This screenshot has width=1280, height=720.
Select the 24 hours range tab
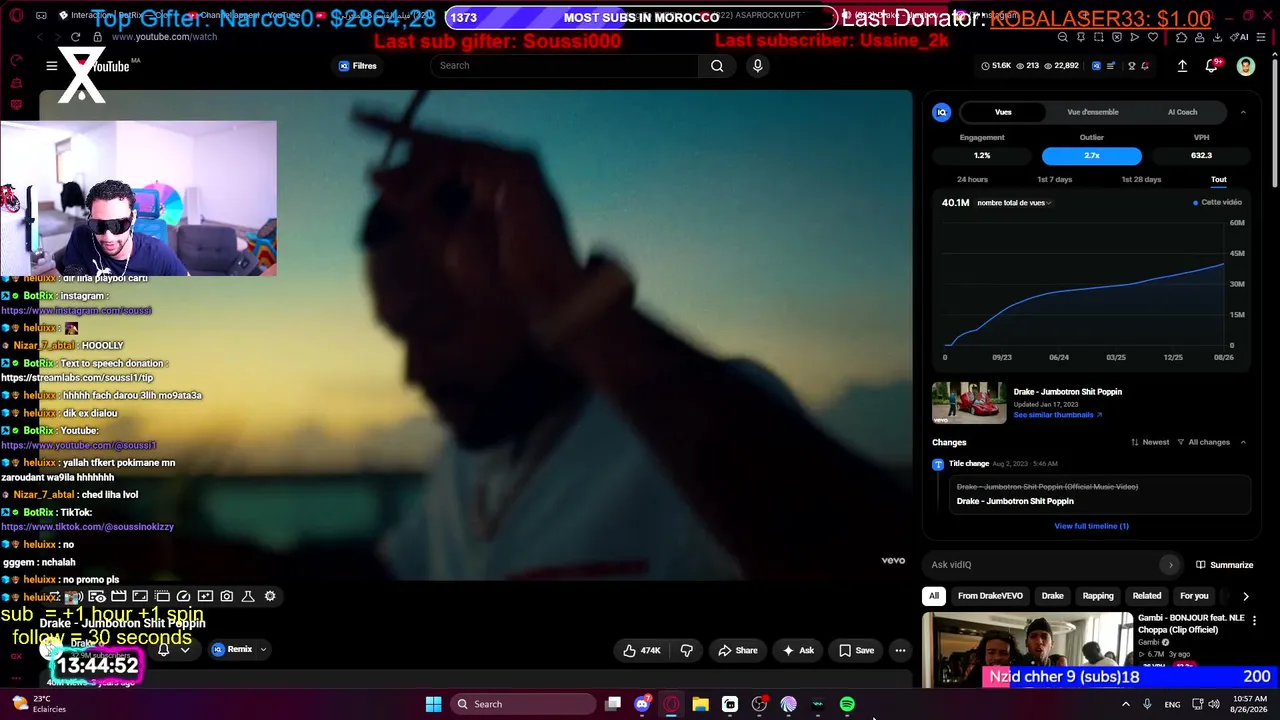pos(972,180)
